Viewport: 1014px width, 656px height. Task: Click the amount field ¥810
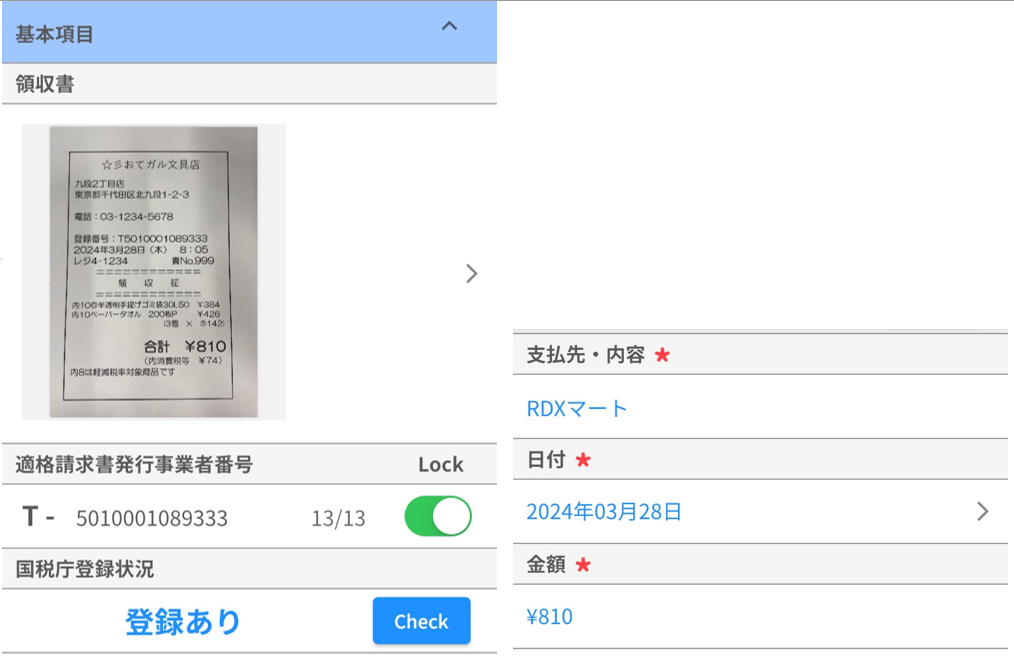click(550, 617)
